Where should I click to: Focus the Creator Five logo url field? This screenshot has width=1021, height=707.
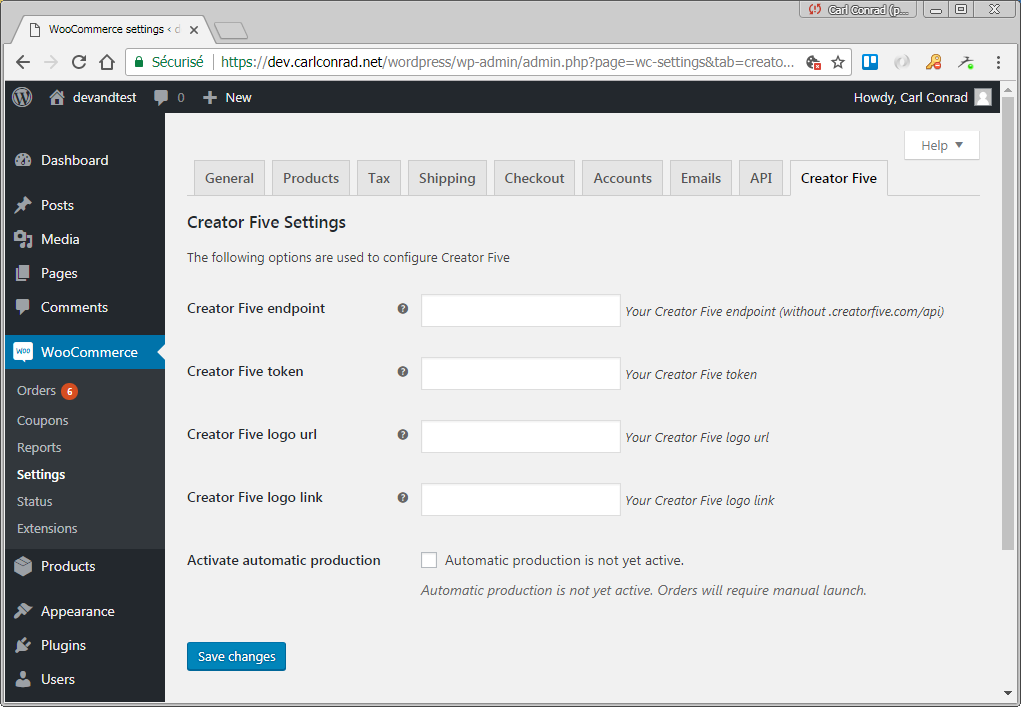point(521,437)
